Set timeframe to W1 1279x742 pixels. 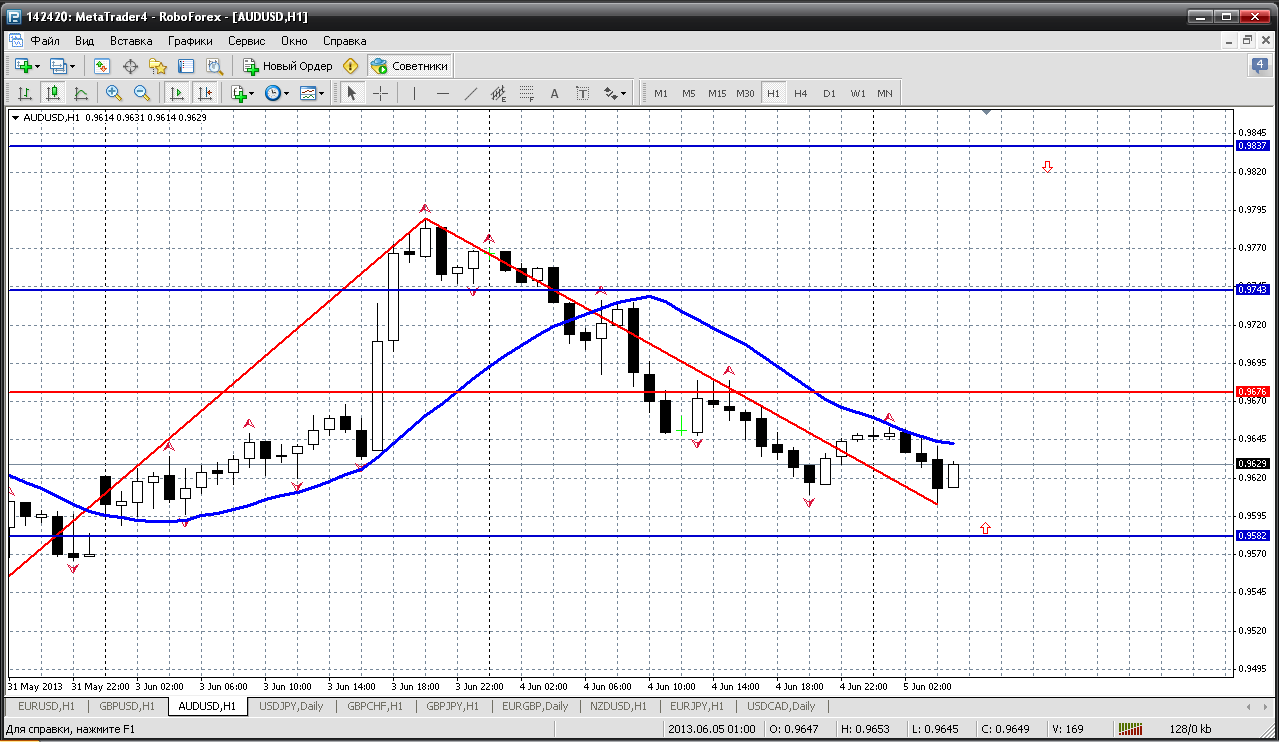click(858, 93)
